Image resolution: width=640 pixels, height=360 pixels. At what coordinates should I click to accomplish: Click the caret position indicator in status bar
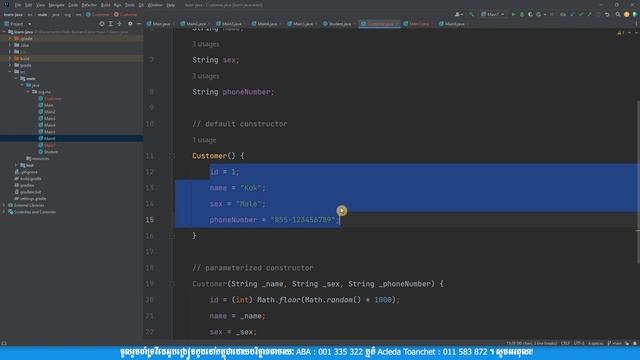coord(531,343)
